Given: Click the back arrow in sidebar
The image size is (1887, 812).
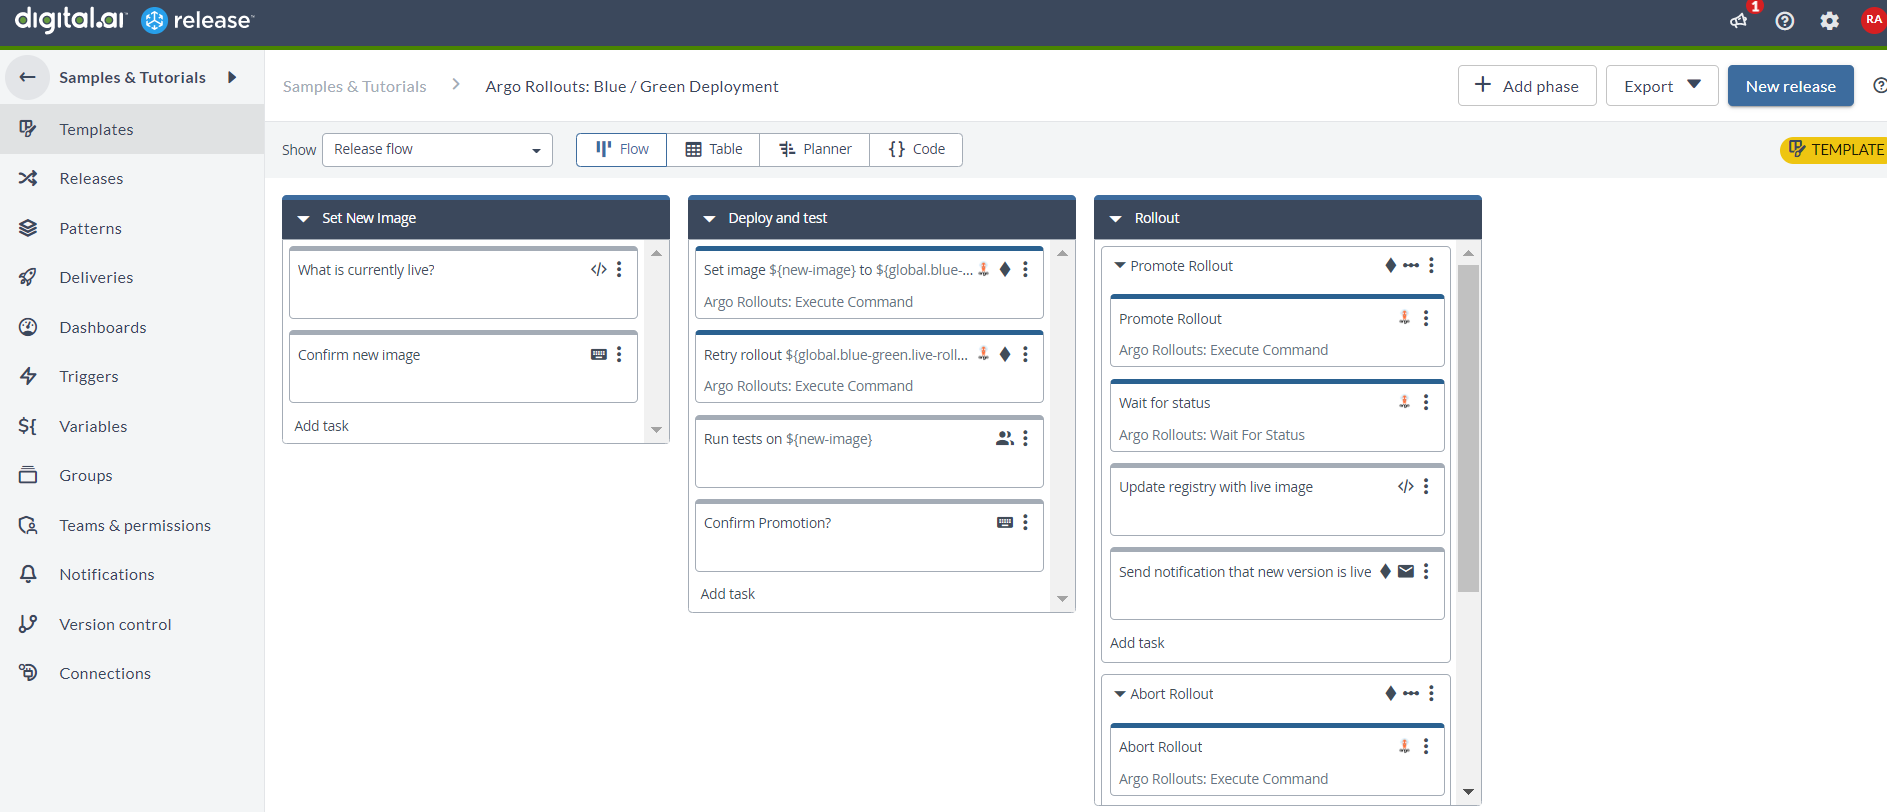Looking at the screenshot, I should pos(28,78).
